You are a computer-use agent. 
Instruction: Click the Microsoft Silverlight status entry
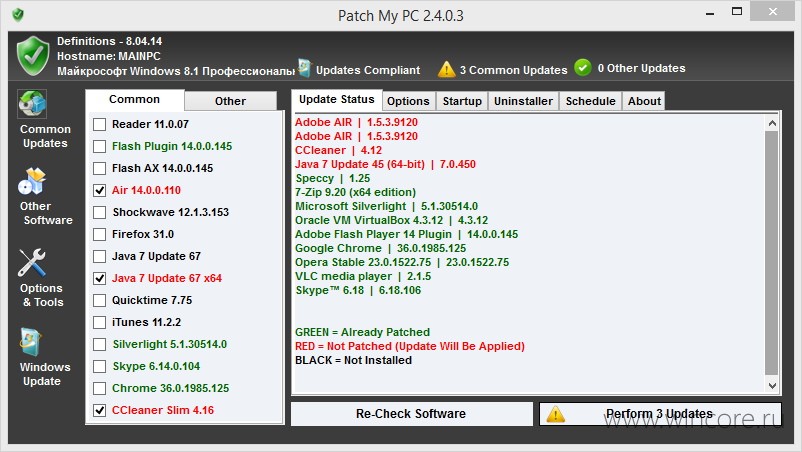386,206
